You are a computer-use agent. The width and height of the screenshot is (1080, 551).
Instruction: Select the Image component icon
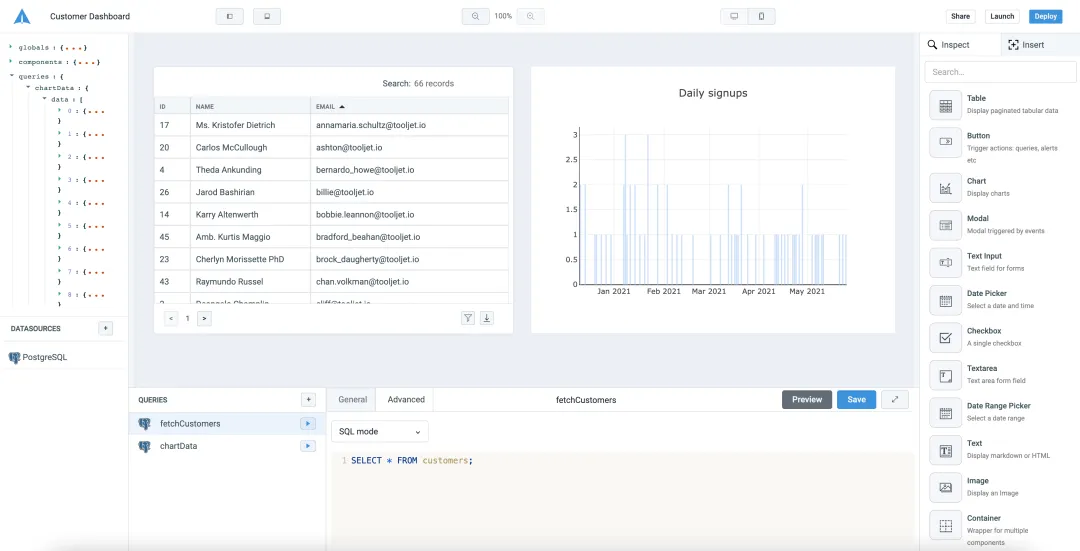tap(946, 487)
